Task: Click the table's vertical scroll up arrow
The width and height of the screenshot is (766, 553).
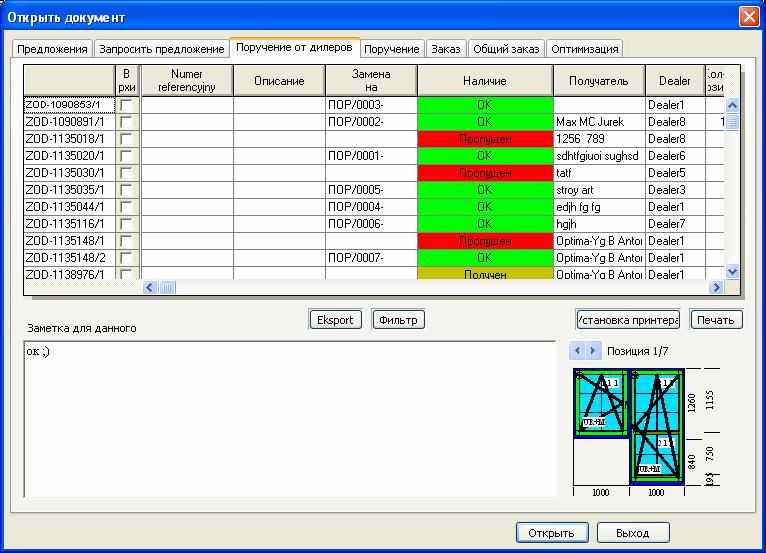Action: pos(732,105)
